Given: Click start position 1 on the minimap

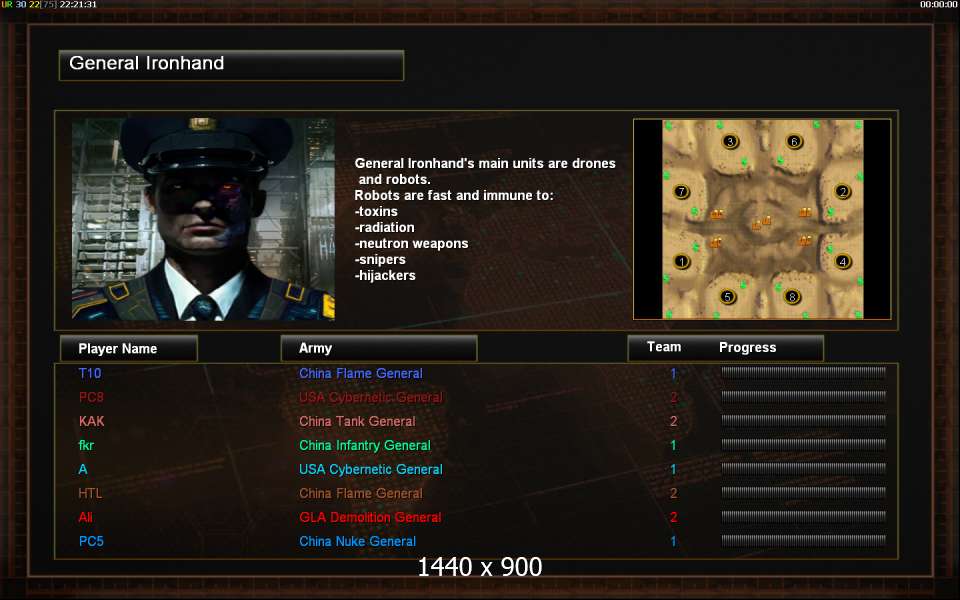Looking at the screenshot, I should pyautogui.click(x=681, y=261).
